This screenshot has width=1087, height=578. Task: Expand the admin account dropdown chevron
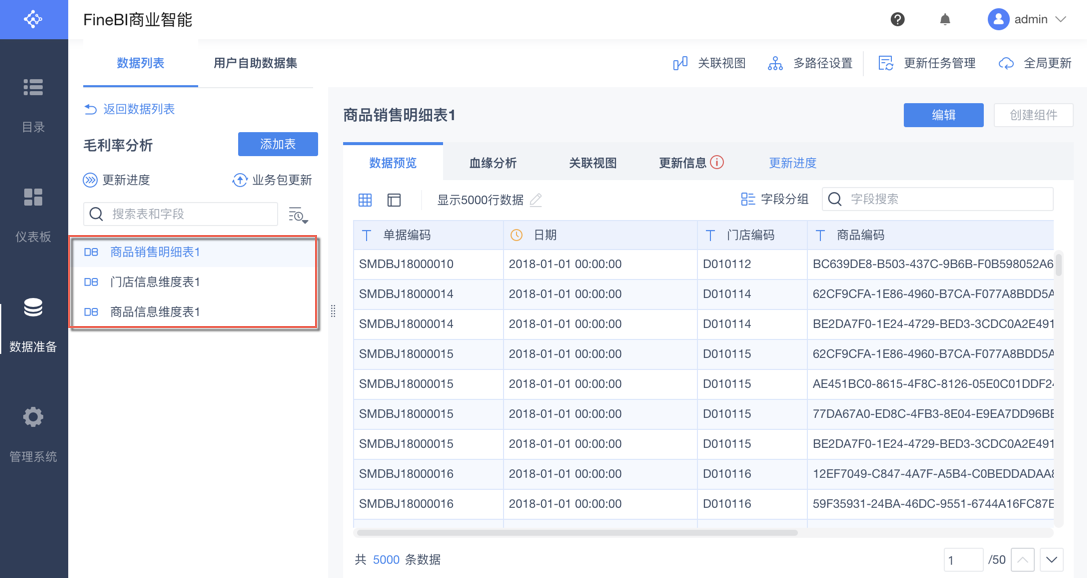pos(1061,19)
